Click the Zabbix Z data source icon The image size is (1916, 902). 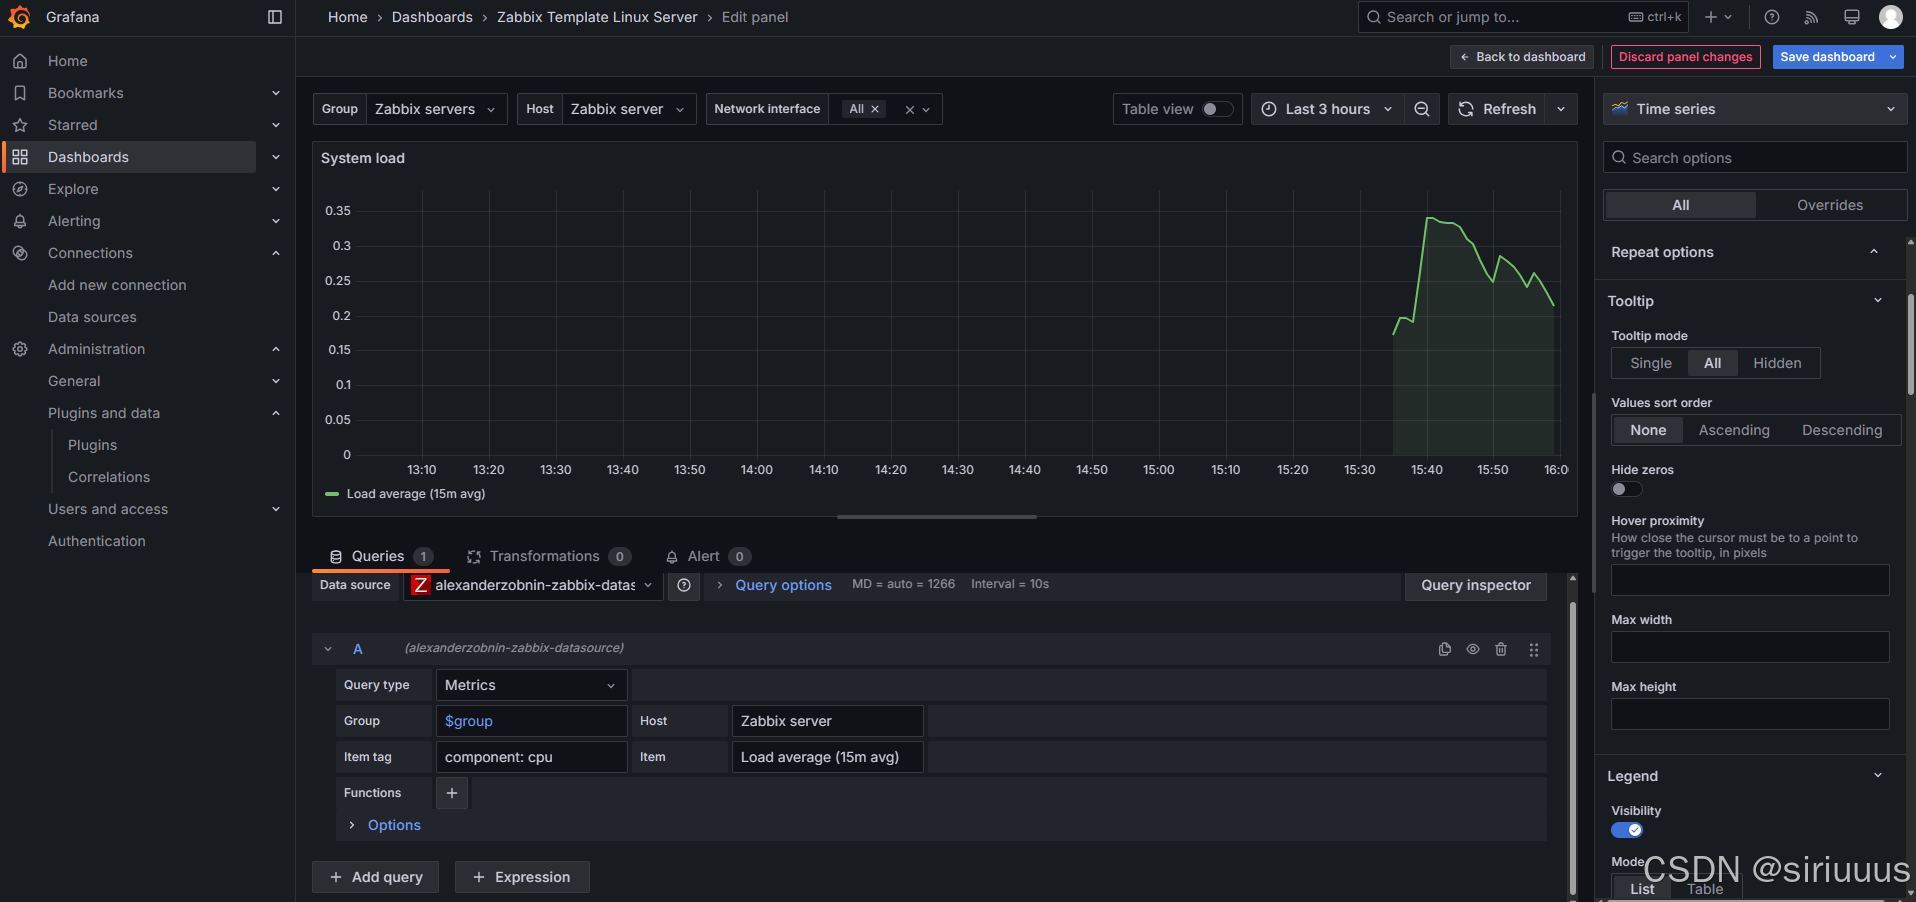(421, 585)
